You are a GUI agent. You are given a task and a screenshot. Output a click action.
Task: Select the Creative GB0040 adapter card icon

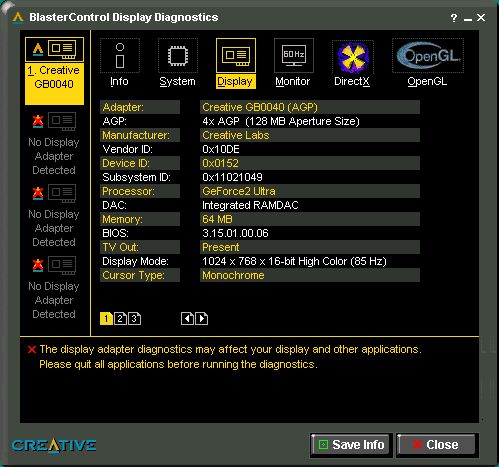pos(54,49)
